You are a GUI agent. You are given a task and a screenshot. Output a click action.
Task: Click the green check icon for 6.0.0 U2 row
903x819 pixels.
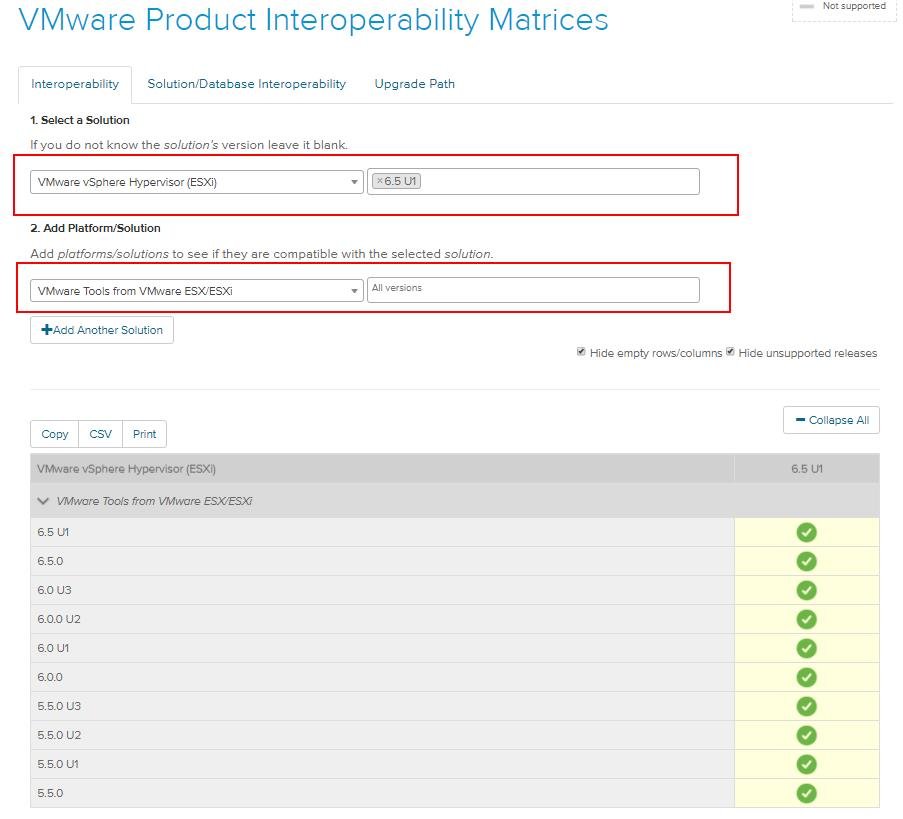point(806,619)
